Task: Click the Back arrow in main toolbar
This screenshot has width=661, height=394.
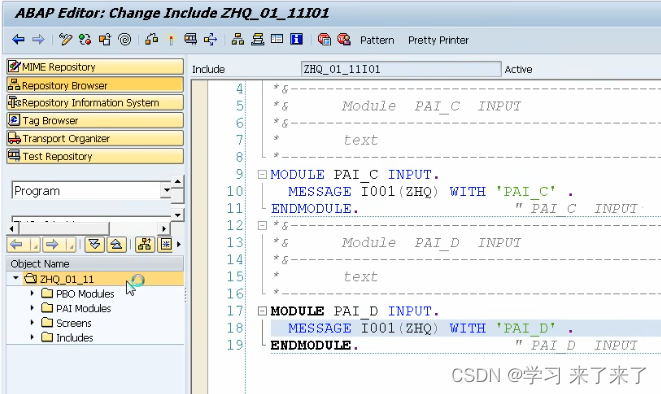Action: pos(18,40)
